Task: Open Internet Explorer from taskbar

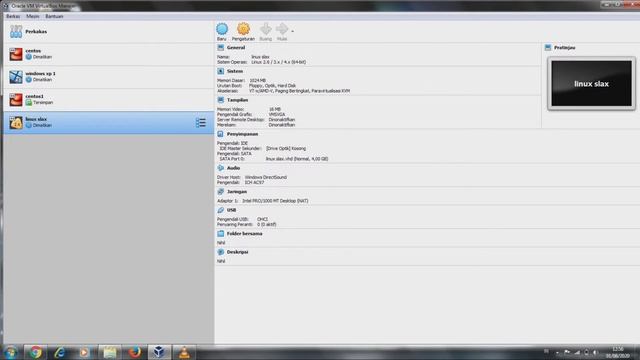Action: coord(60,352)
